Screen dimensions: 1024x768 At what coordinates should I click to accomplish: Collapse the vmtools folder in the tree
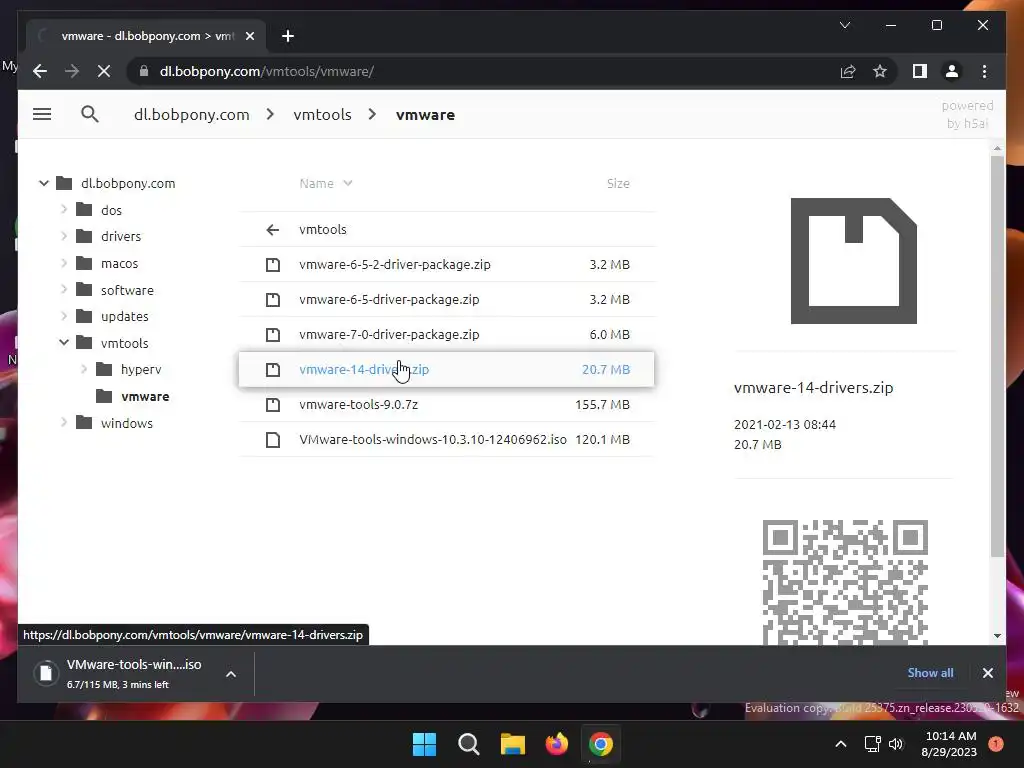pyautogui.click(x=64, y=342)
